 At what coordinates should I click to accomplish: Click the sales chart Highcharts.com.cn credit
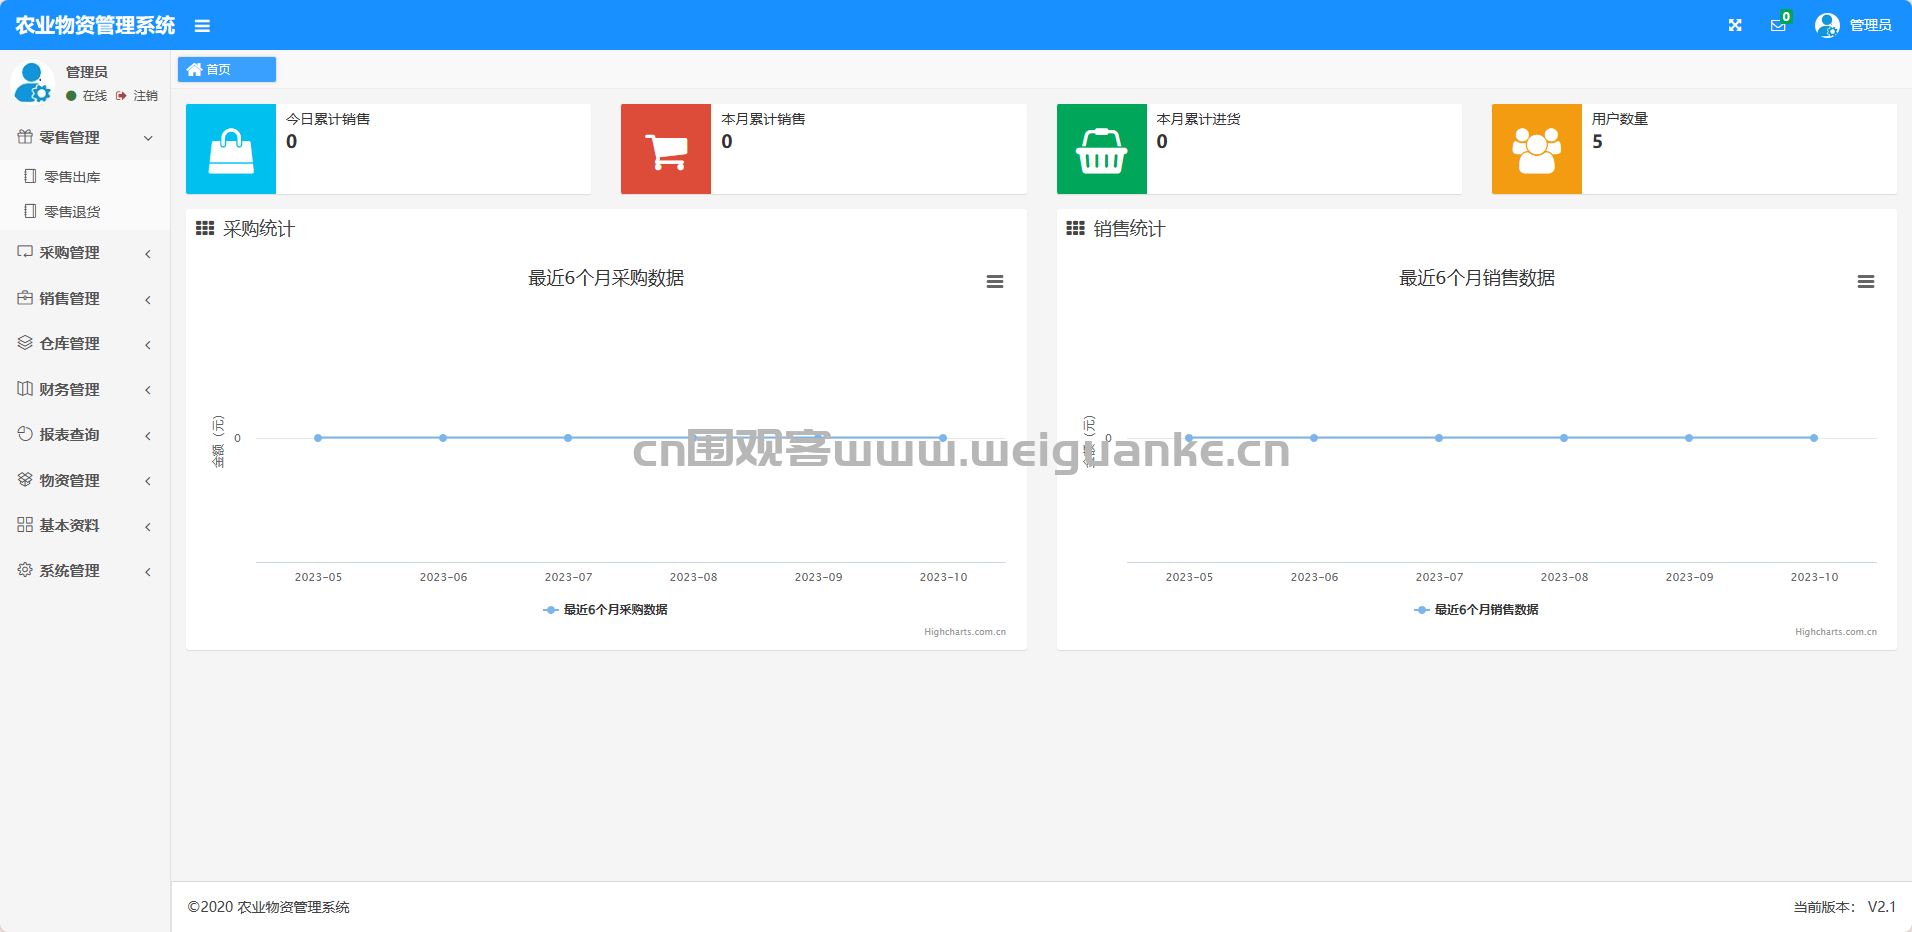pyautogui.click(x=1836, y=632)
